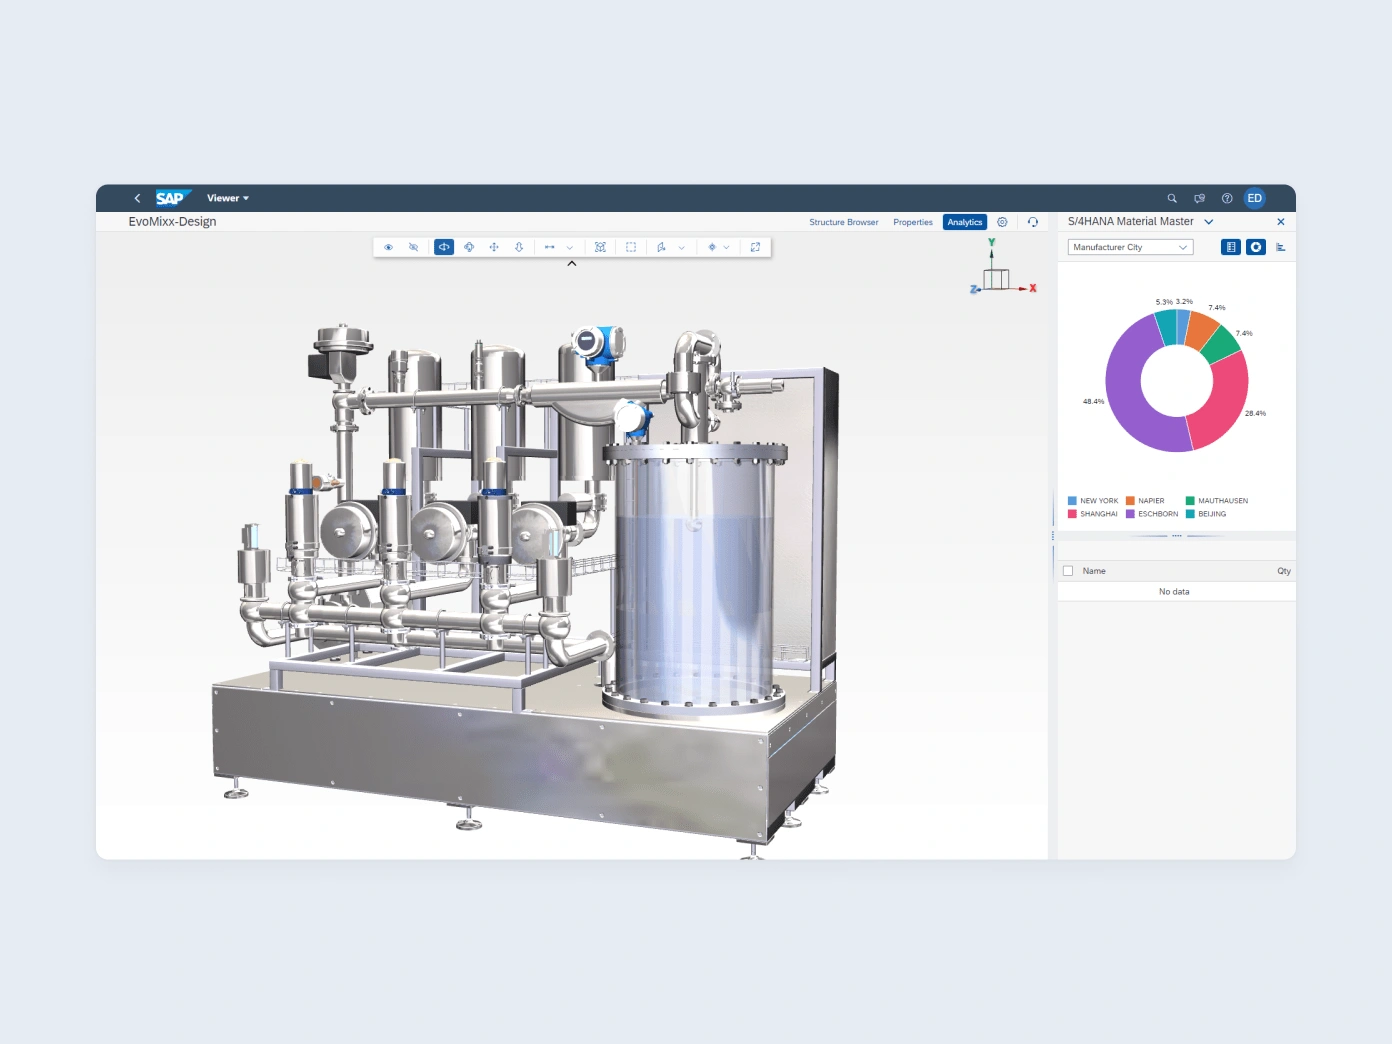Open the help question mark icon
This screenshot has width=1392, height=1044.
click(x=1227, y=198)
